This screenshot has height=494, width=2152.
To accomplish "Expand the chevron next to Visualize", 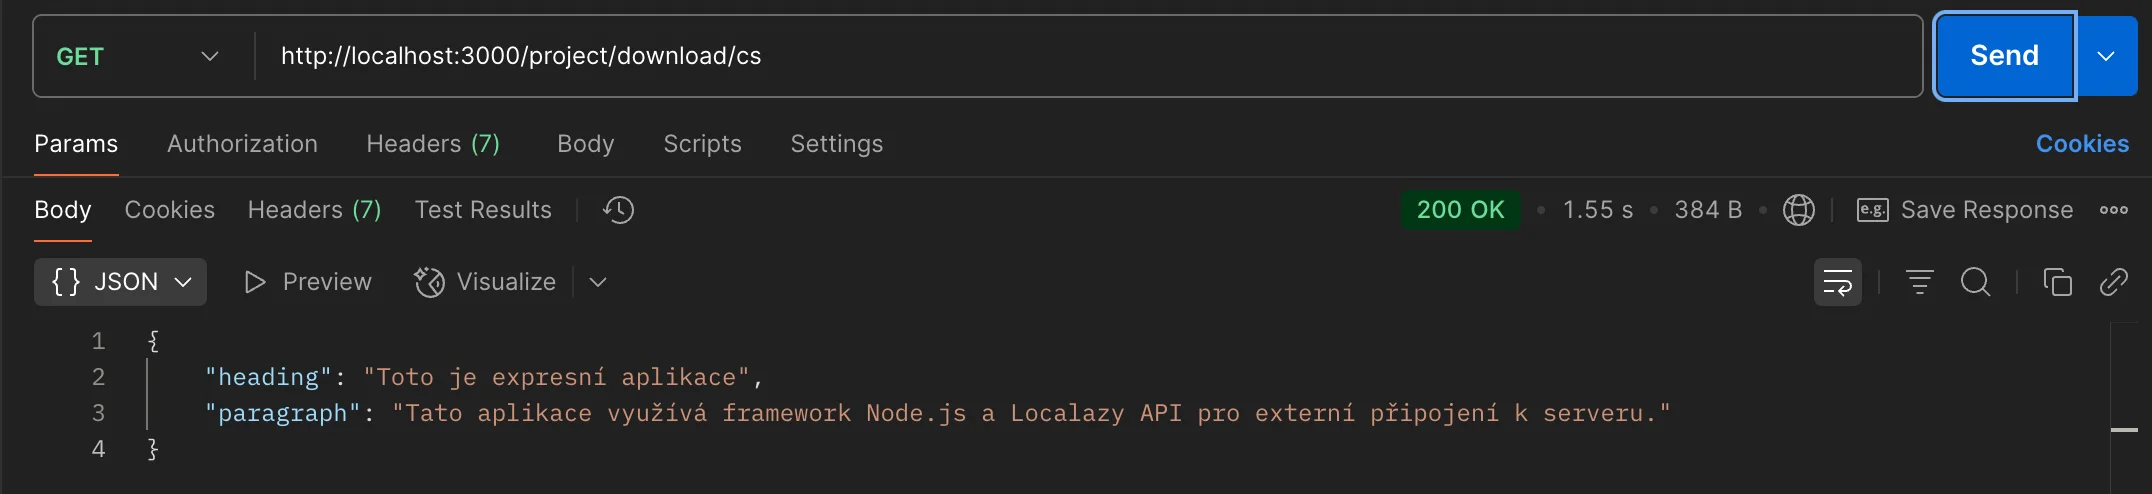I will click(x=598, y=282).
